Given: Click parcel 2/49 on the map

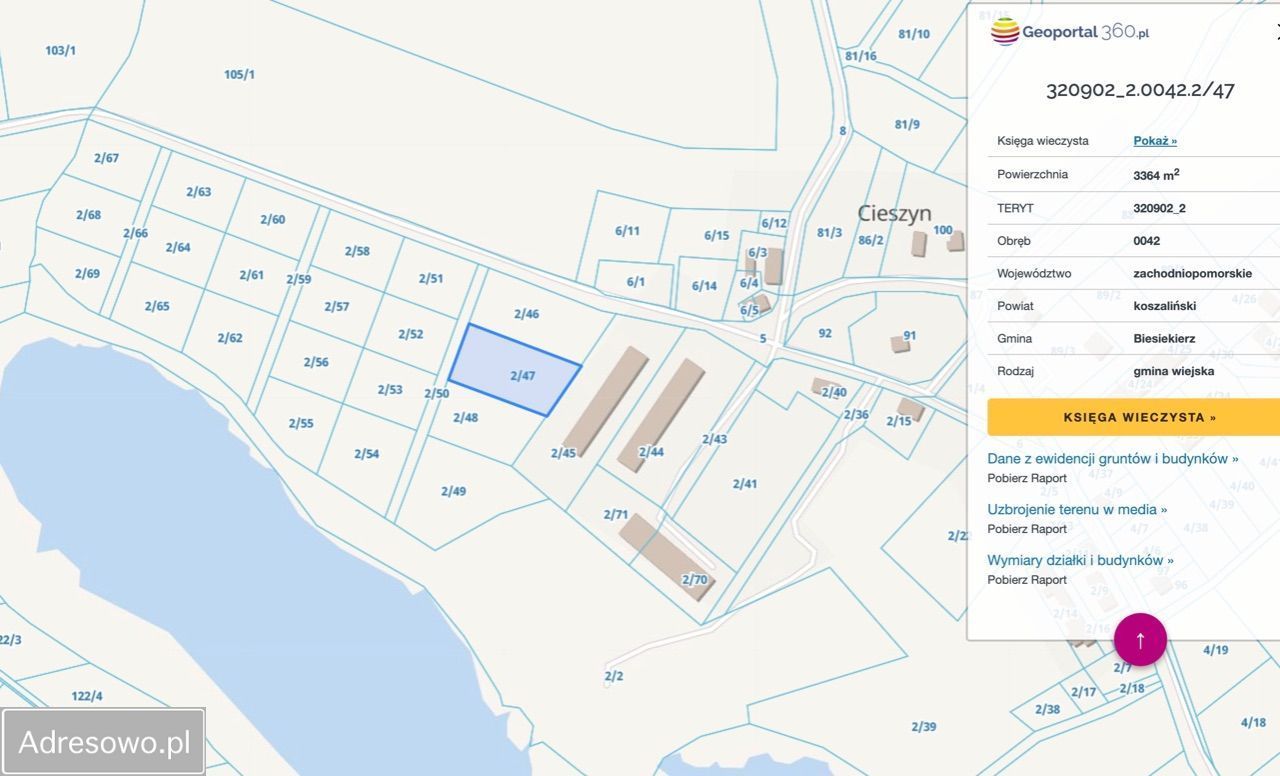Looking at the screenshot, I should point(453,491).
